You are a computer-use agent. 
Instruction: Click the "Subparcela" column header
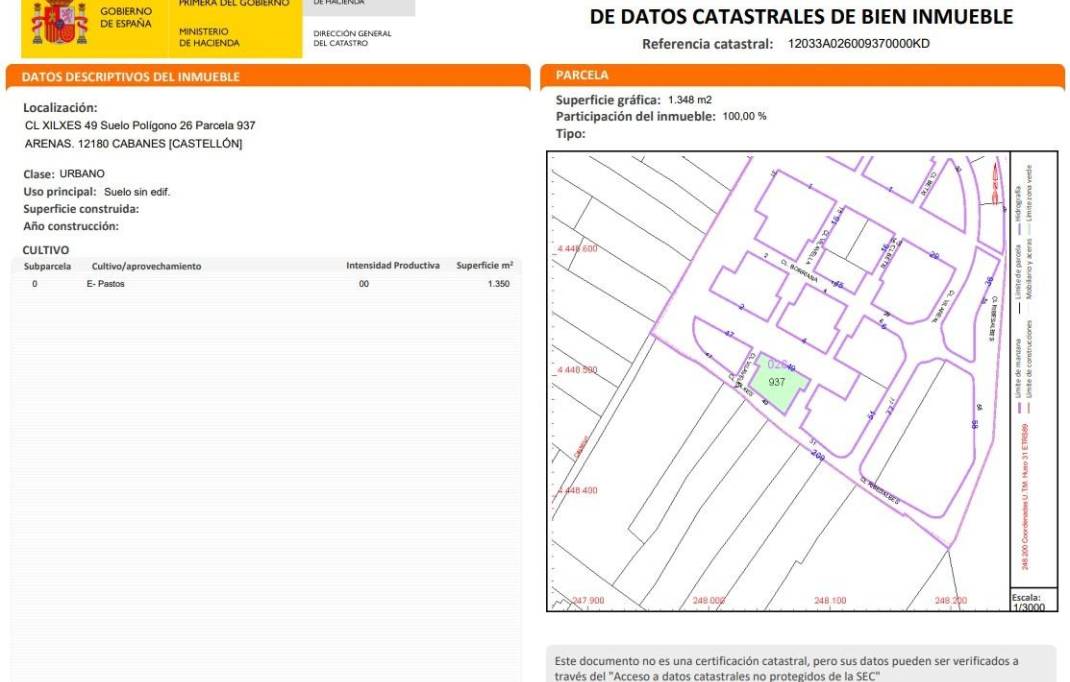(47, 266)
